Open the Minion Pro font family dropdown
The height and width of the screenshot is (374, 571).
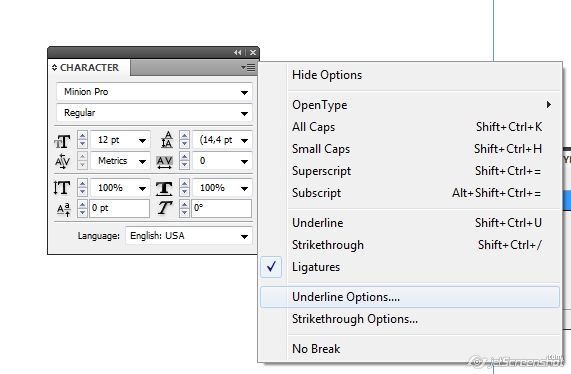click(x=154, y=92)
